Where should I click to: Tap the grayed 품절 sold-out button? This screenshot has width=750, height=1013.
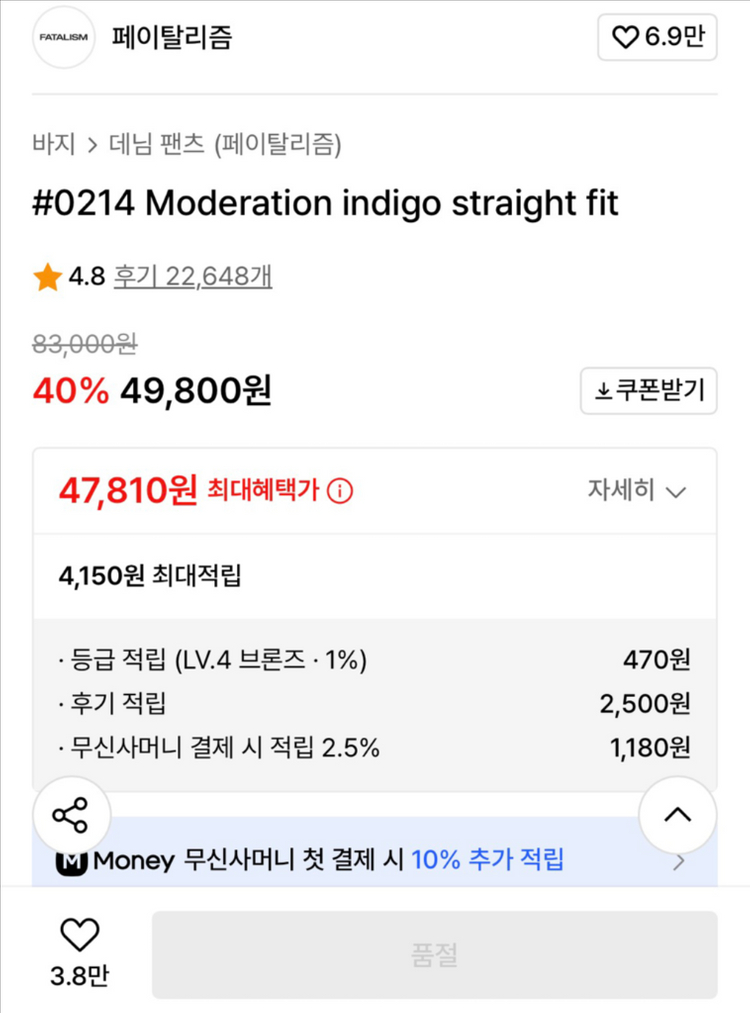434,953
